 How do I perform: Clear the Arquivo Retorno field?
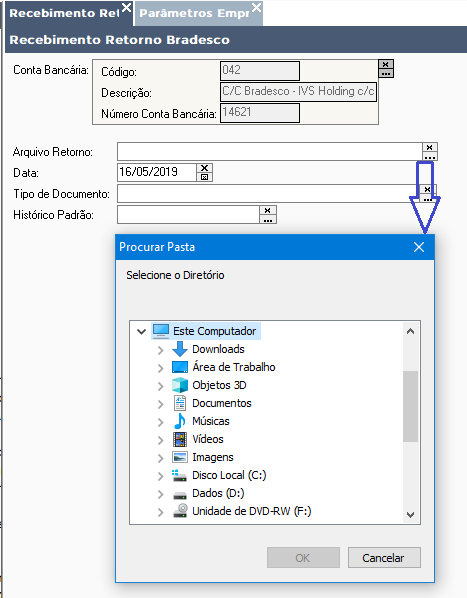click(x=430, y=147)
